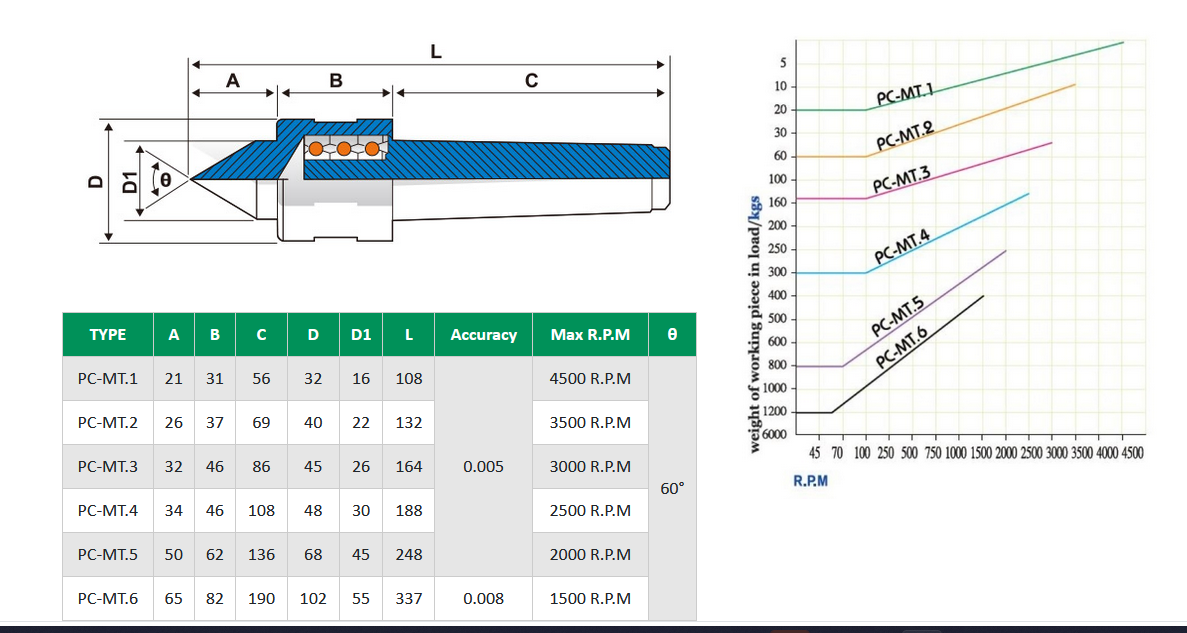
Task: Click A value 65 in PC-MT.6 row
Action: [174, 599]
